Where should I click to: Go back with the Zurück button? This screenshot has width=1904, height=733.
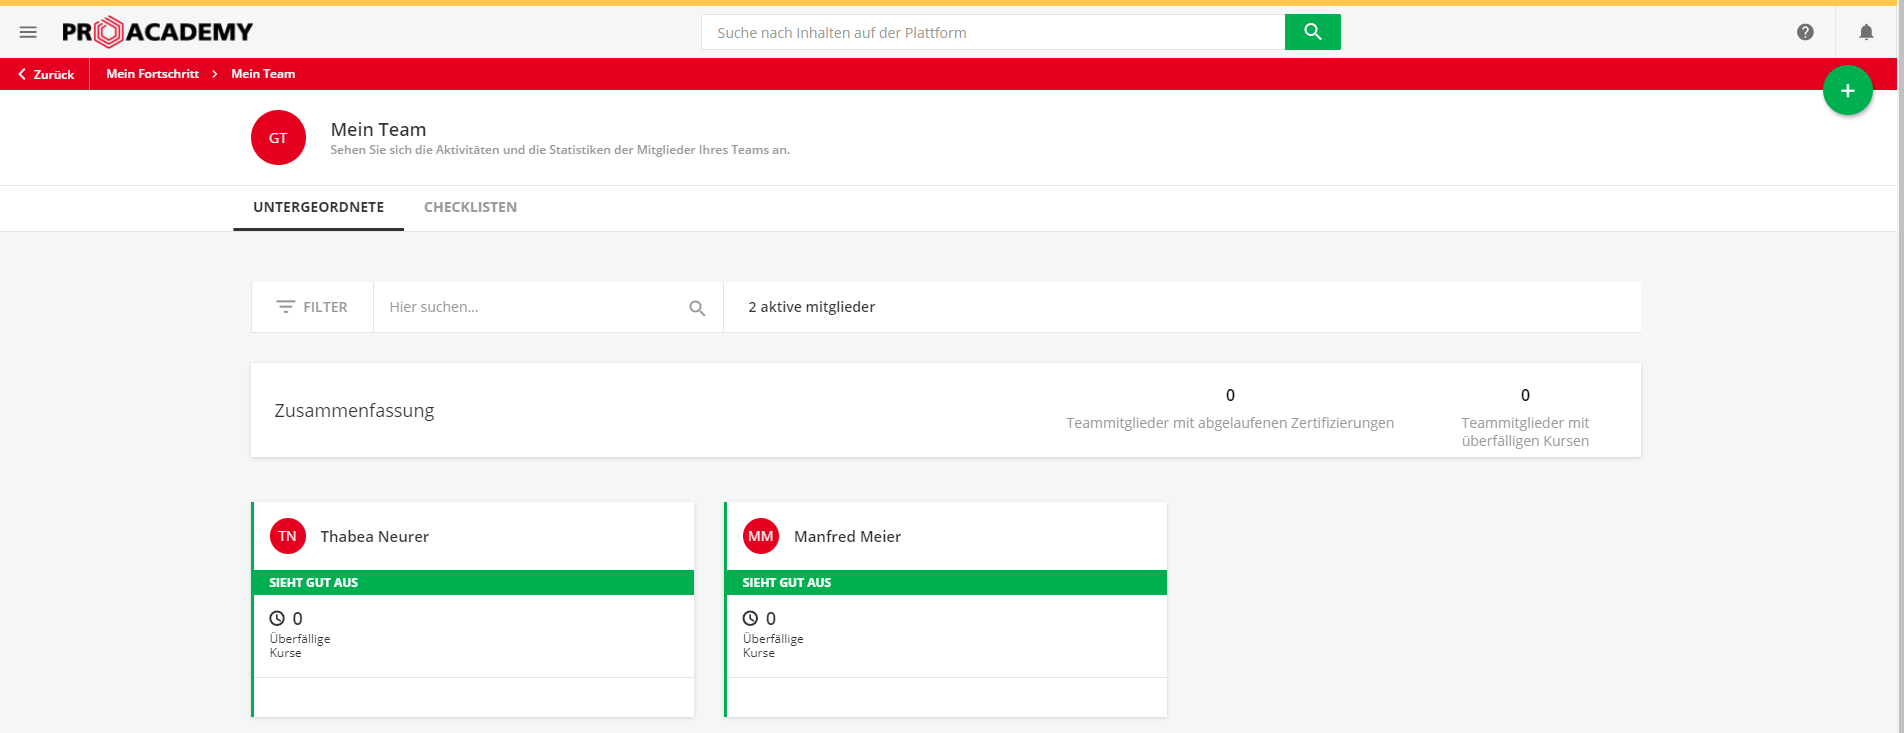point(46,74)
